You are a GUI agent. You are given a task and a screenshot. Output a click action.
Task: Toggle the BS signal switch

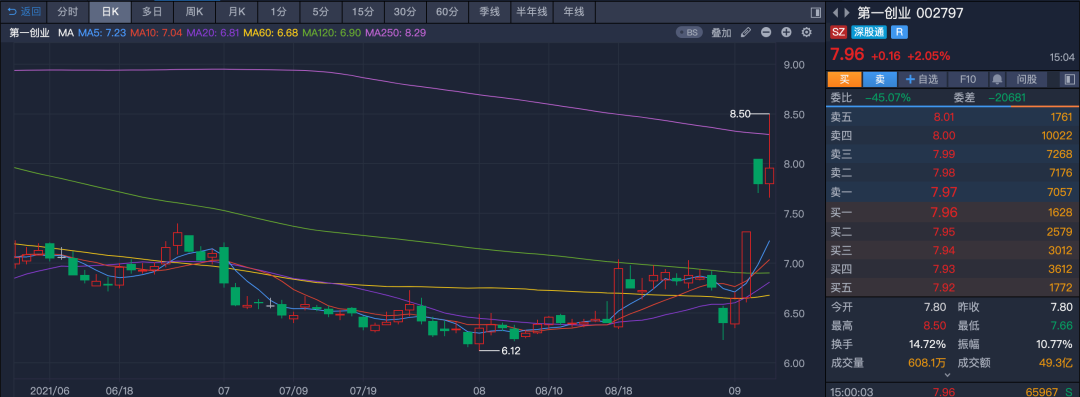[690, 32]
